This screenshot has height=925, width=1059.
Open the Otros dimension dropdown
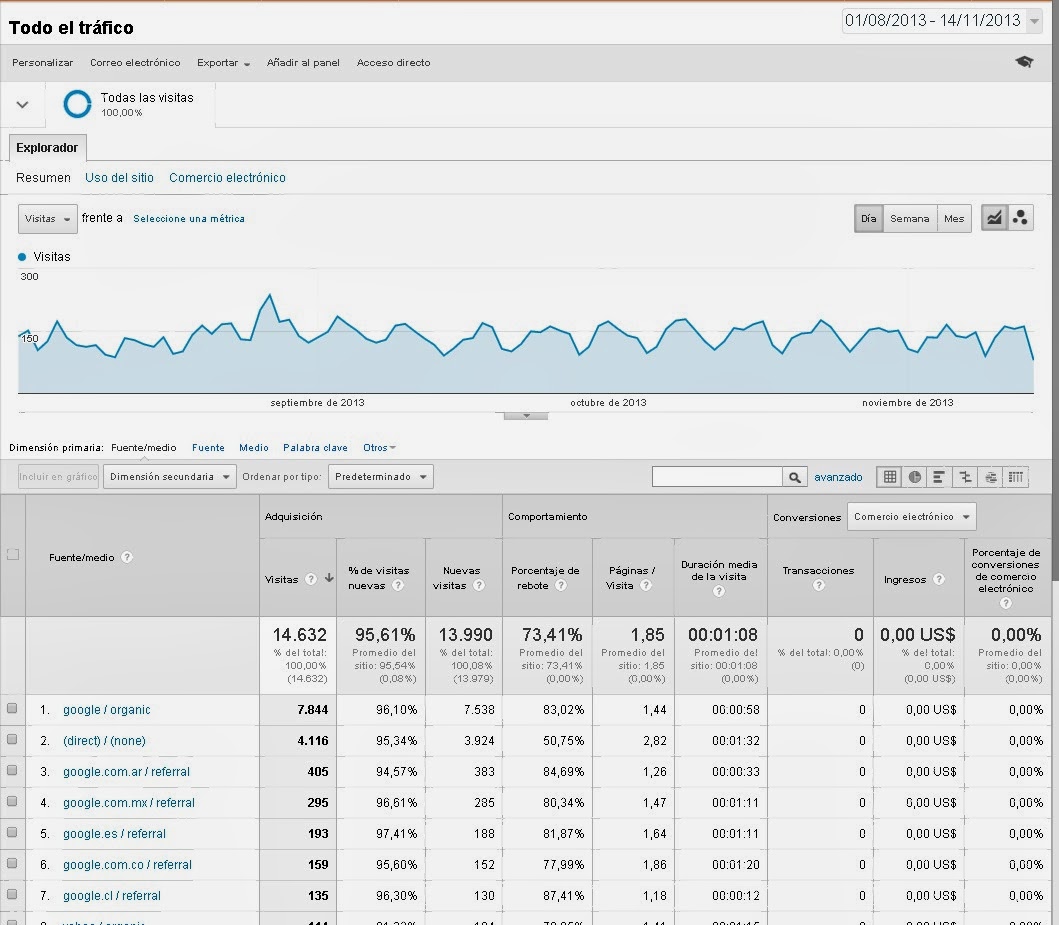pyautogui.click(x=379, y=448)
